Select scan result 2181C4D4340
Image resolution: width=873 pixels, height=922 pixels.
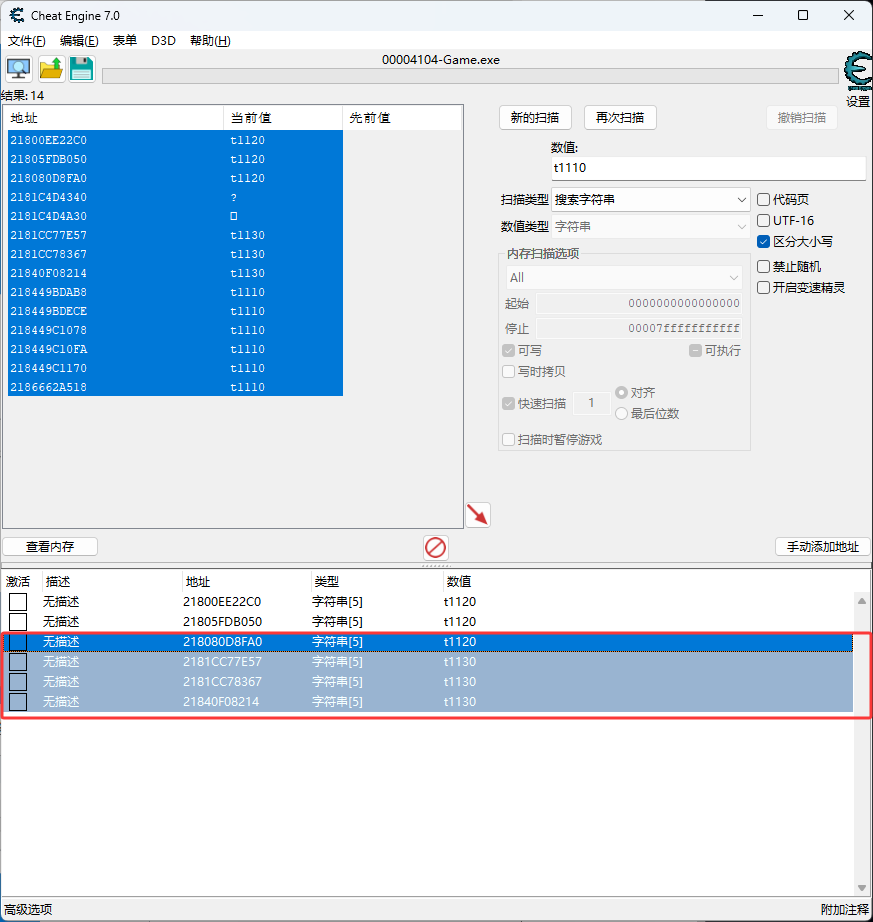click(175, 197)
